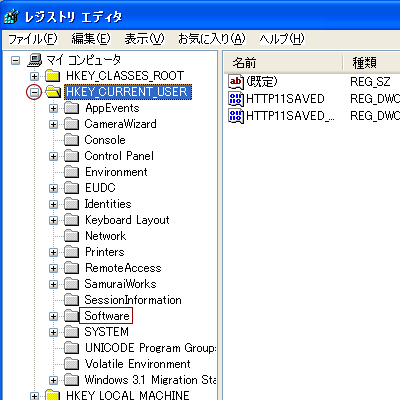Image resolution: width=400 pixels, height=400 pixels.
Task: Click the 種類 column header
Action: pos(372,63)
